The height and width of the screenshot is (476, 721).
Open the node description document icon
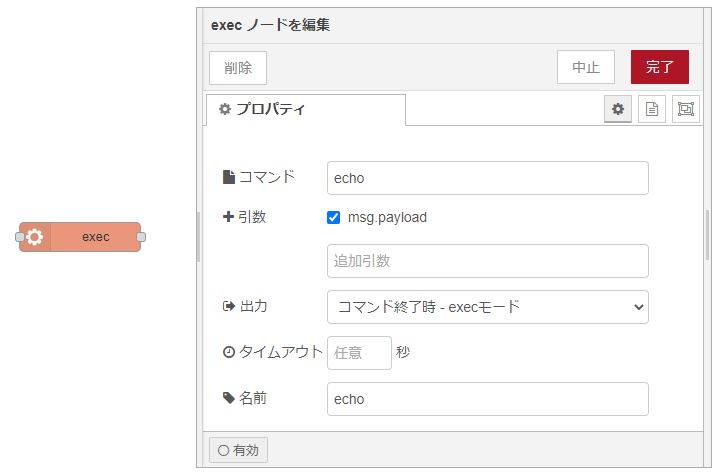click(x=651, y=109)
